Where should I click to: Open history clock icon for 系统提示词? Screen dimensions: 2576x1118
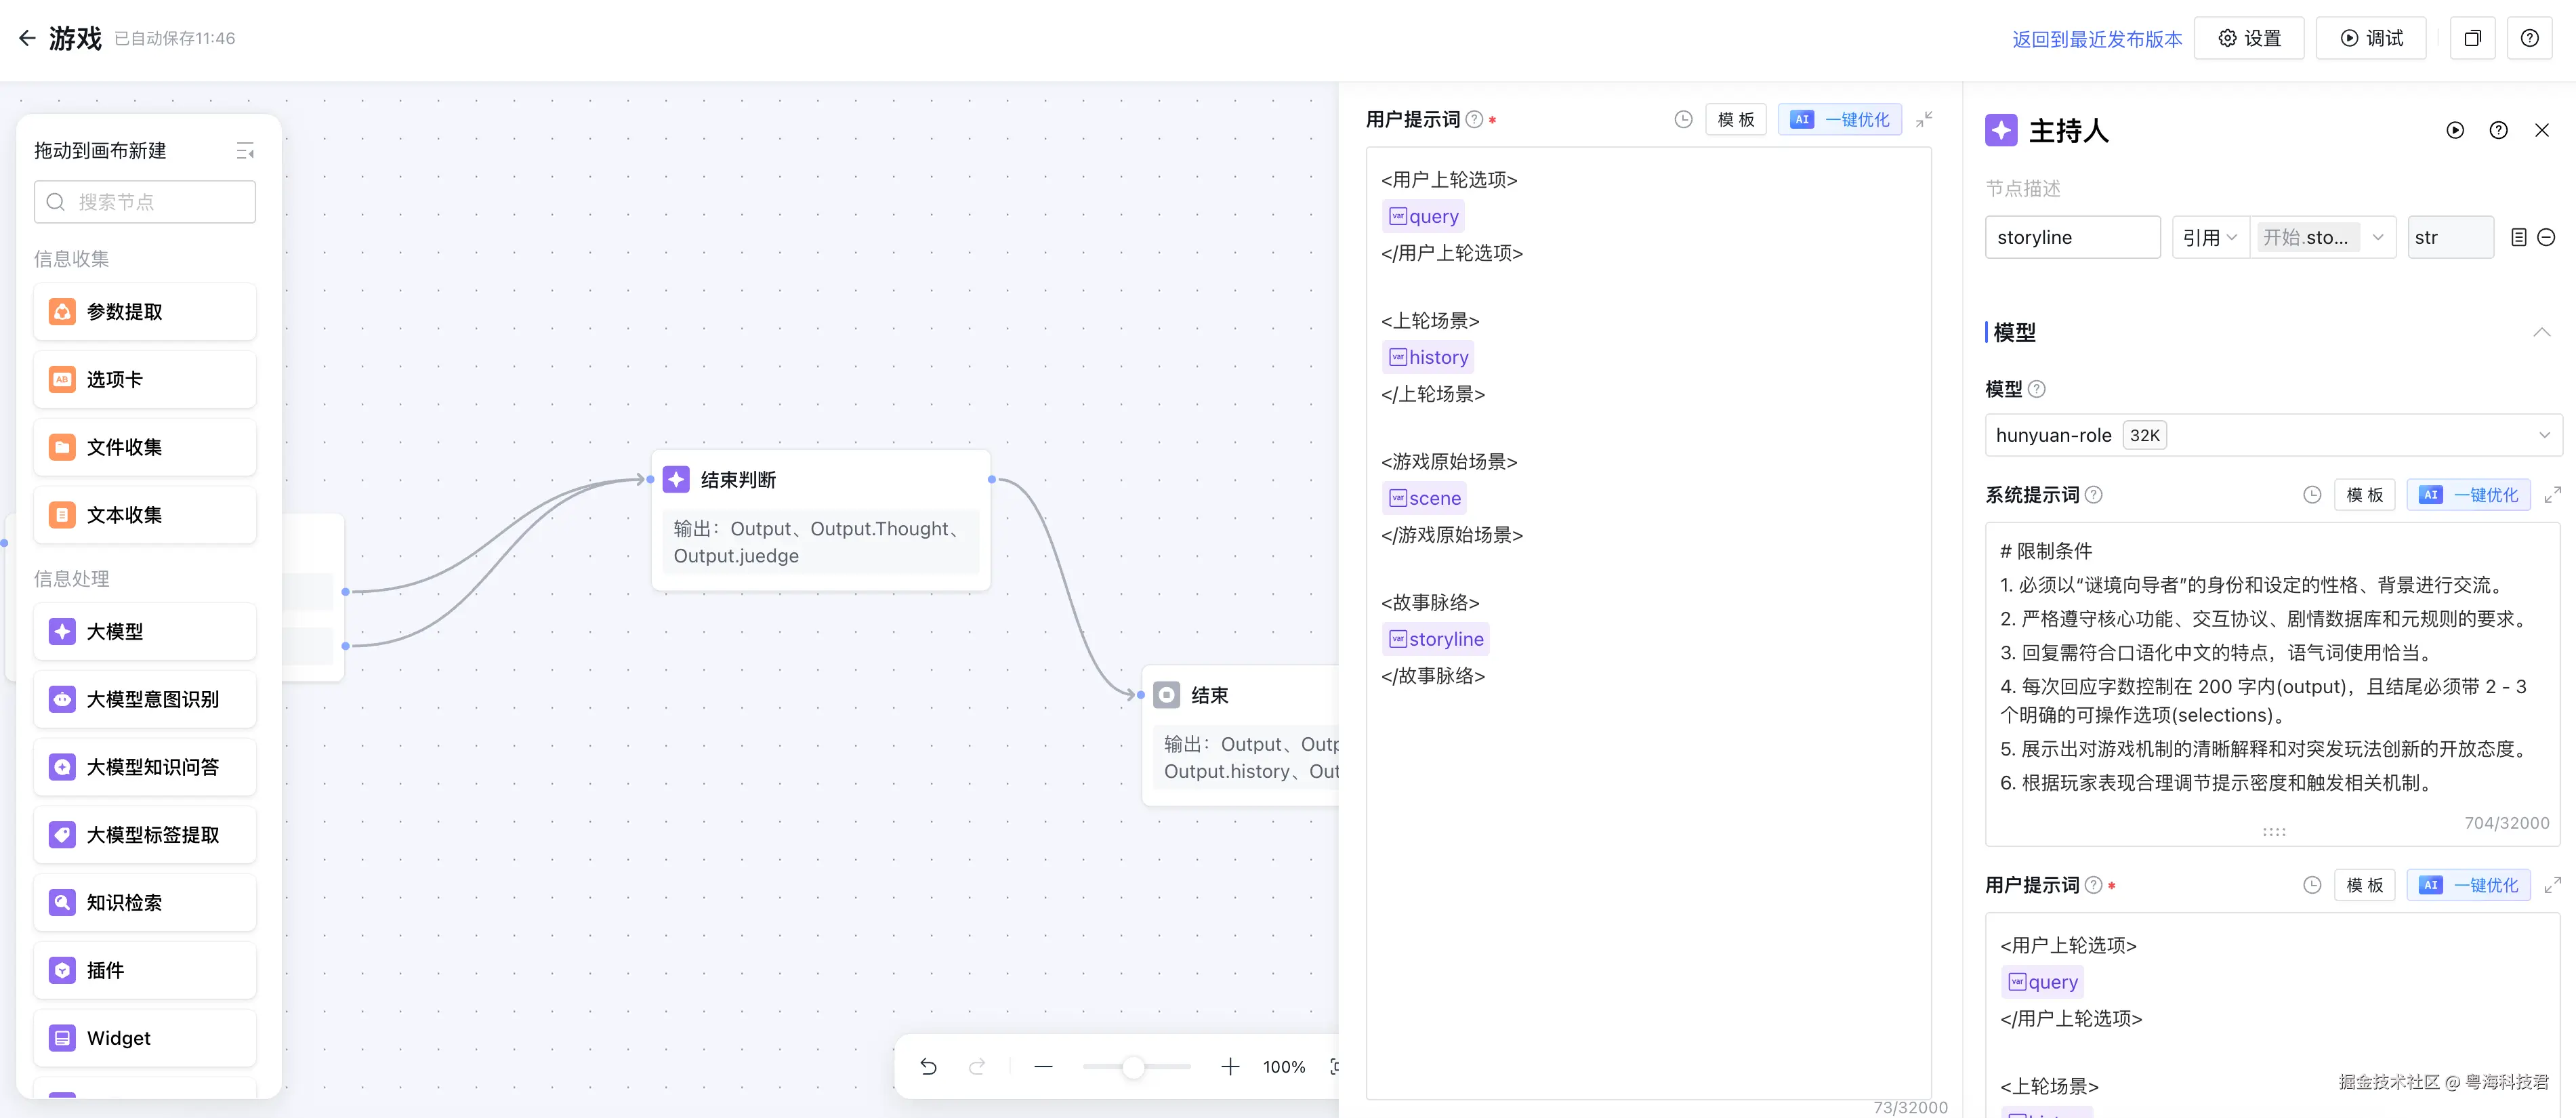pyautogui.click(x=2312, y=494)
